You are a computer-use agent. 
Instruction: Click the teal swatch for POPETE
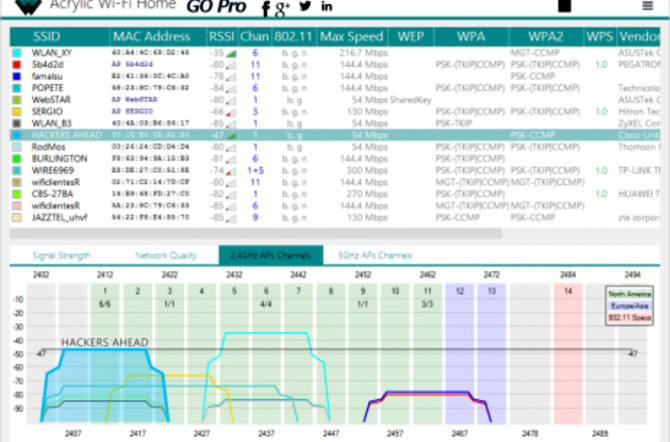tap(17, 88)
